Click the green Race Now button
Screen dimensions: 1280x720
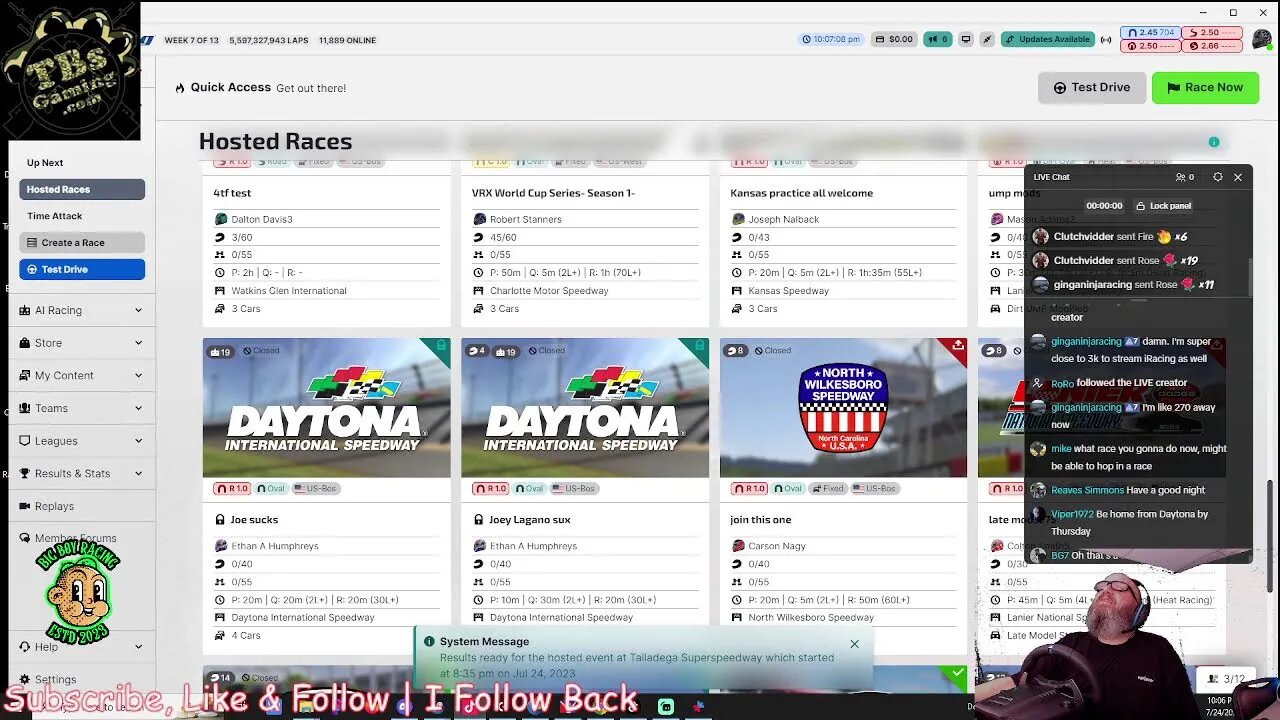pyautogui.click(x=1204, y=87)
